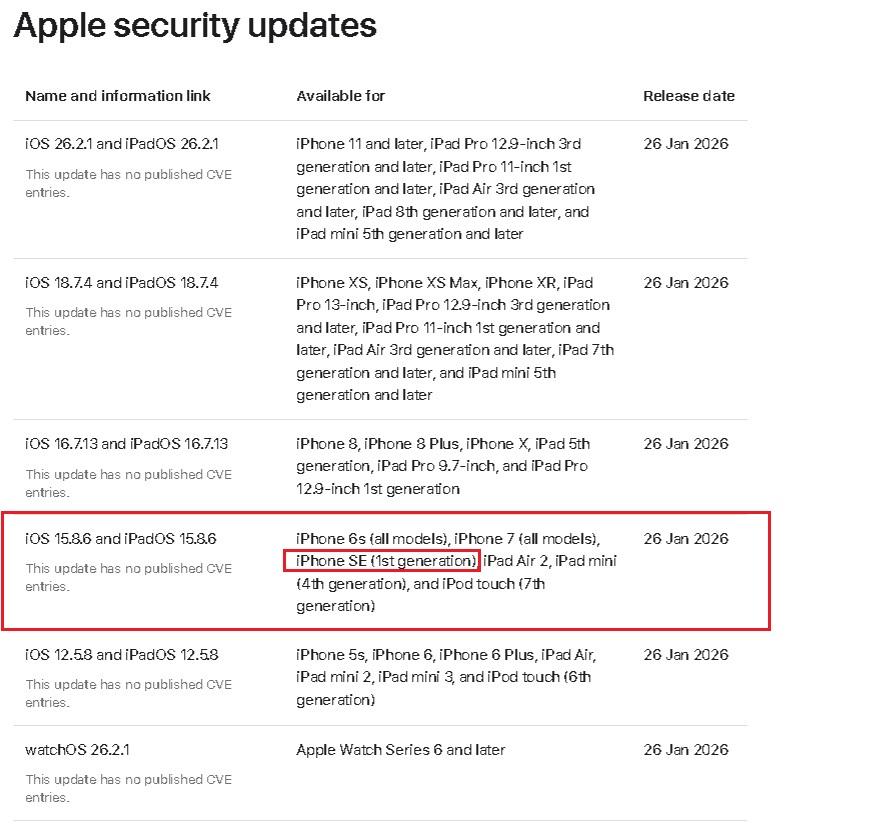Click Apple Watch Series 6 and later text
The image size is (874, 822).
pyautogui.click(x=401, y=750)
